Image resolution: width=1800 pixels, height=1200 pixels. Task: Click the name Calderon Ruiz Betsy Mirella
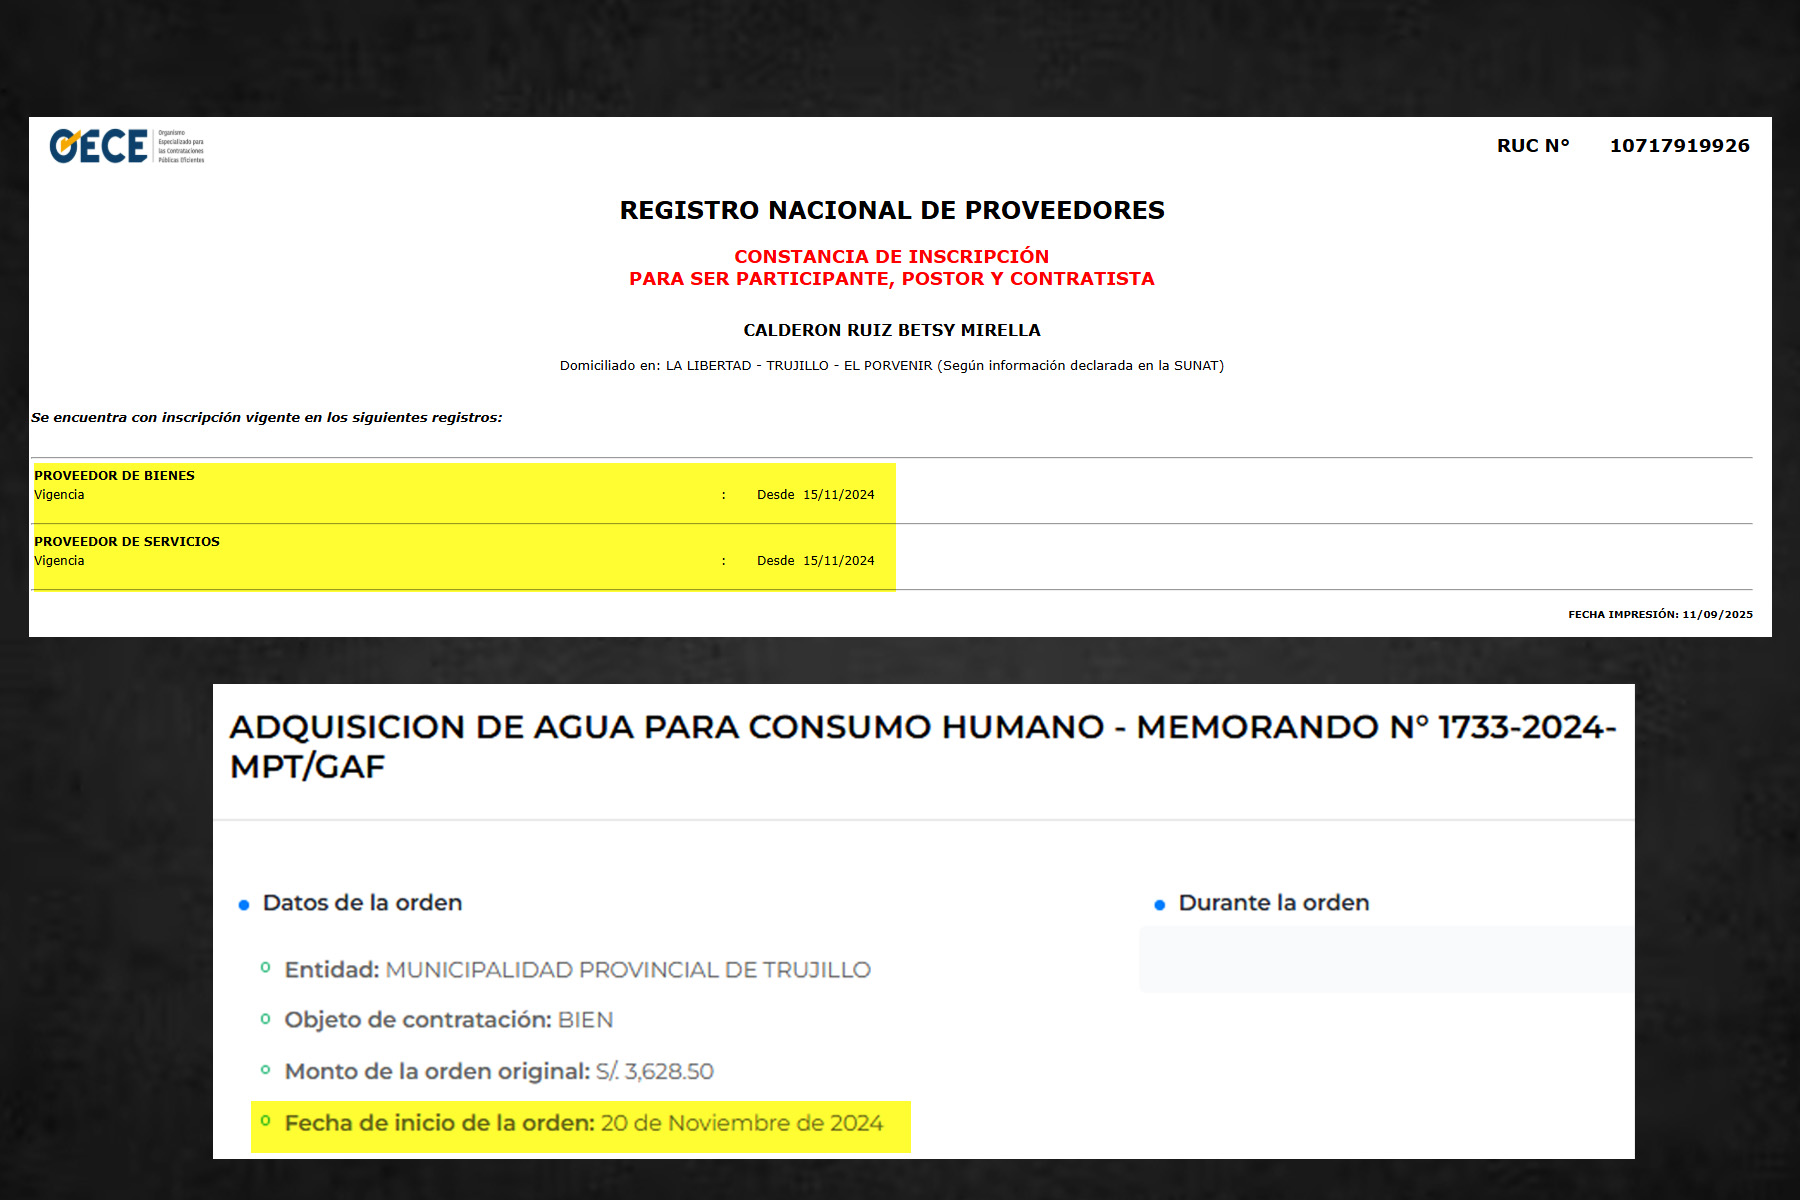[x=892, y=330]
